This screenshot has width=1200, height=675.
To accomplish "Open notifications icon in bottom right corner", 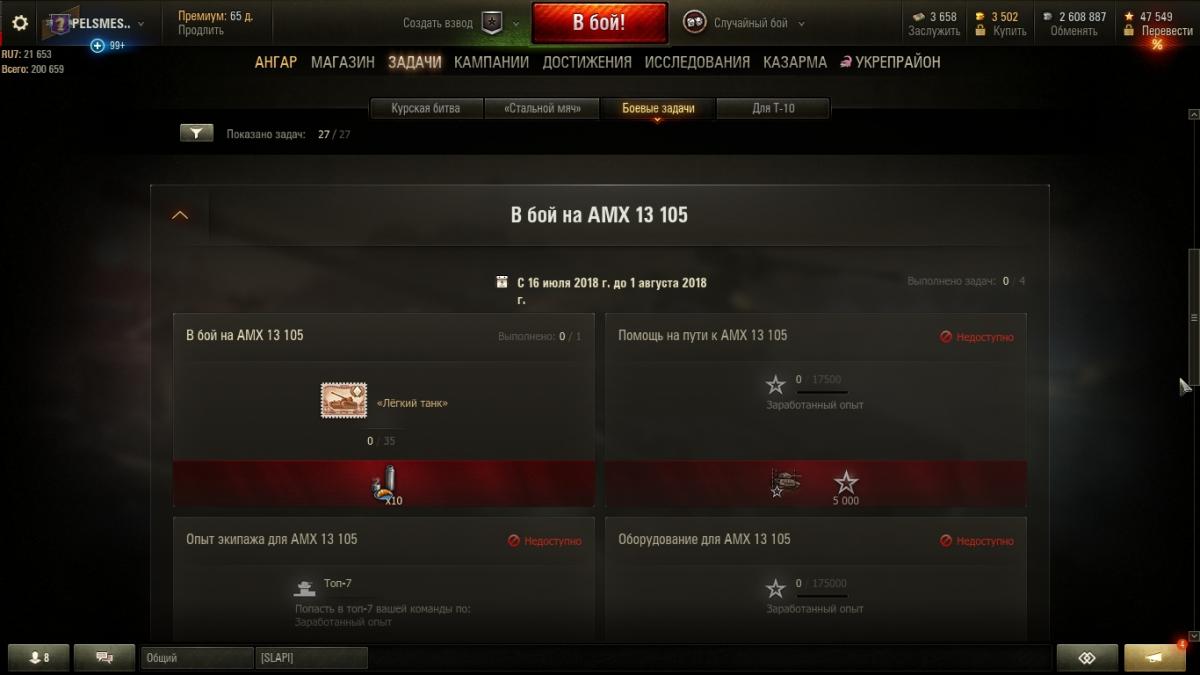I will pos(1155,657).
